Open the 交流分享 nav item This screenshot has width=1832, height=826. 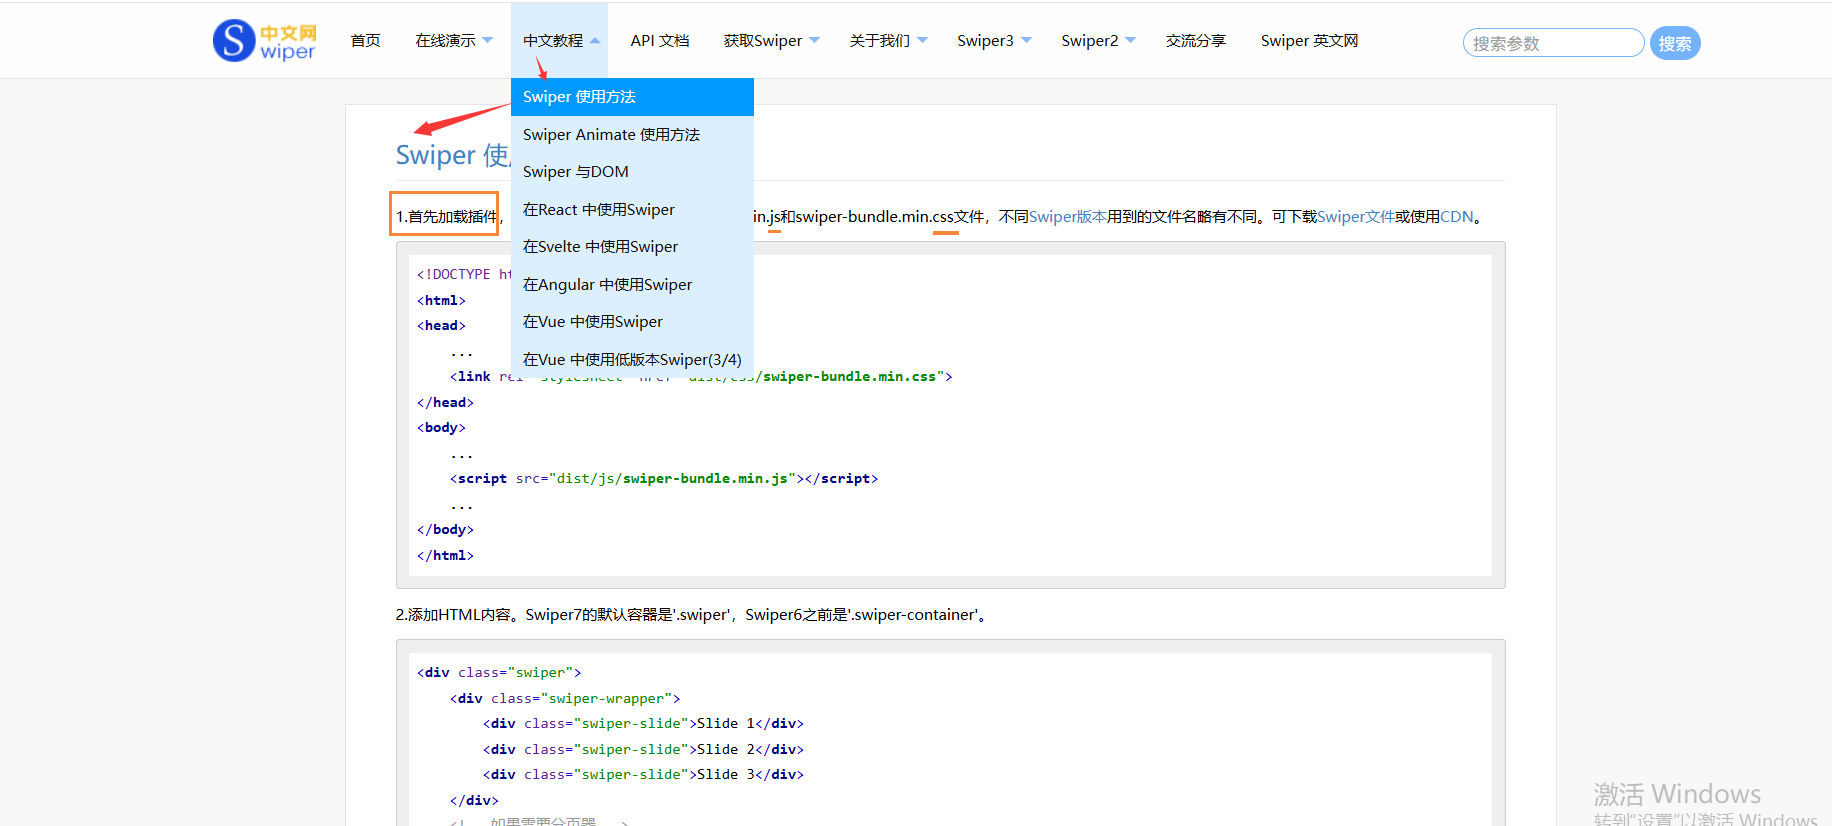point(1195,41)
